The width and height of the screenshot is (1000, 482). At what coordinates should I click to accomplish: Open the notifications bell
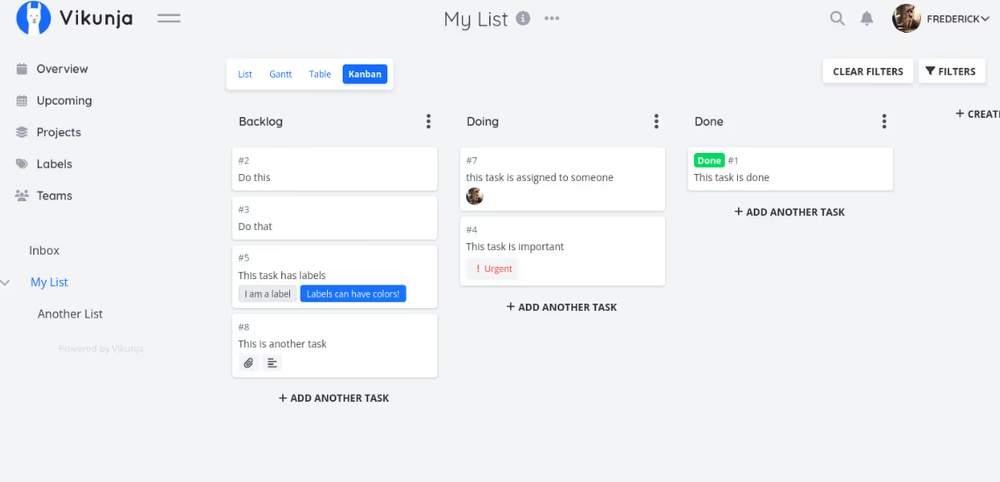pos(867,18)
